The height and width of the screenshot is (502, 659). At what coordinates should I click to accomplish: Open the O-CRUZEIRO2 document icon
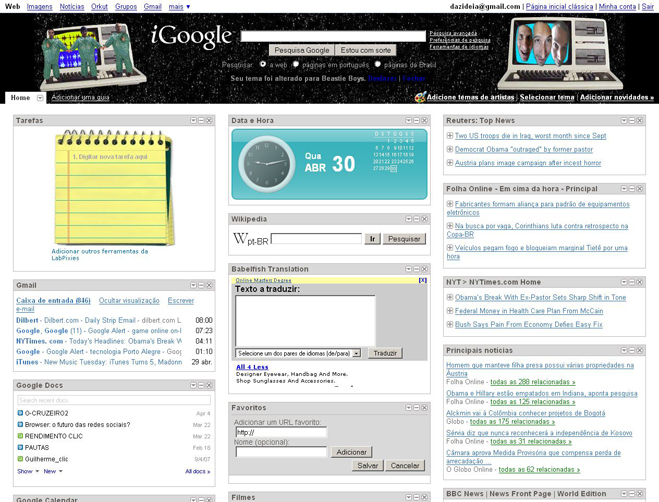20,413
